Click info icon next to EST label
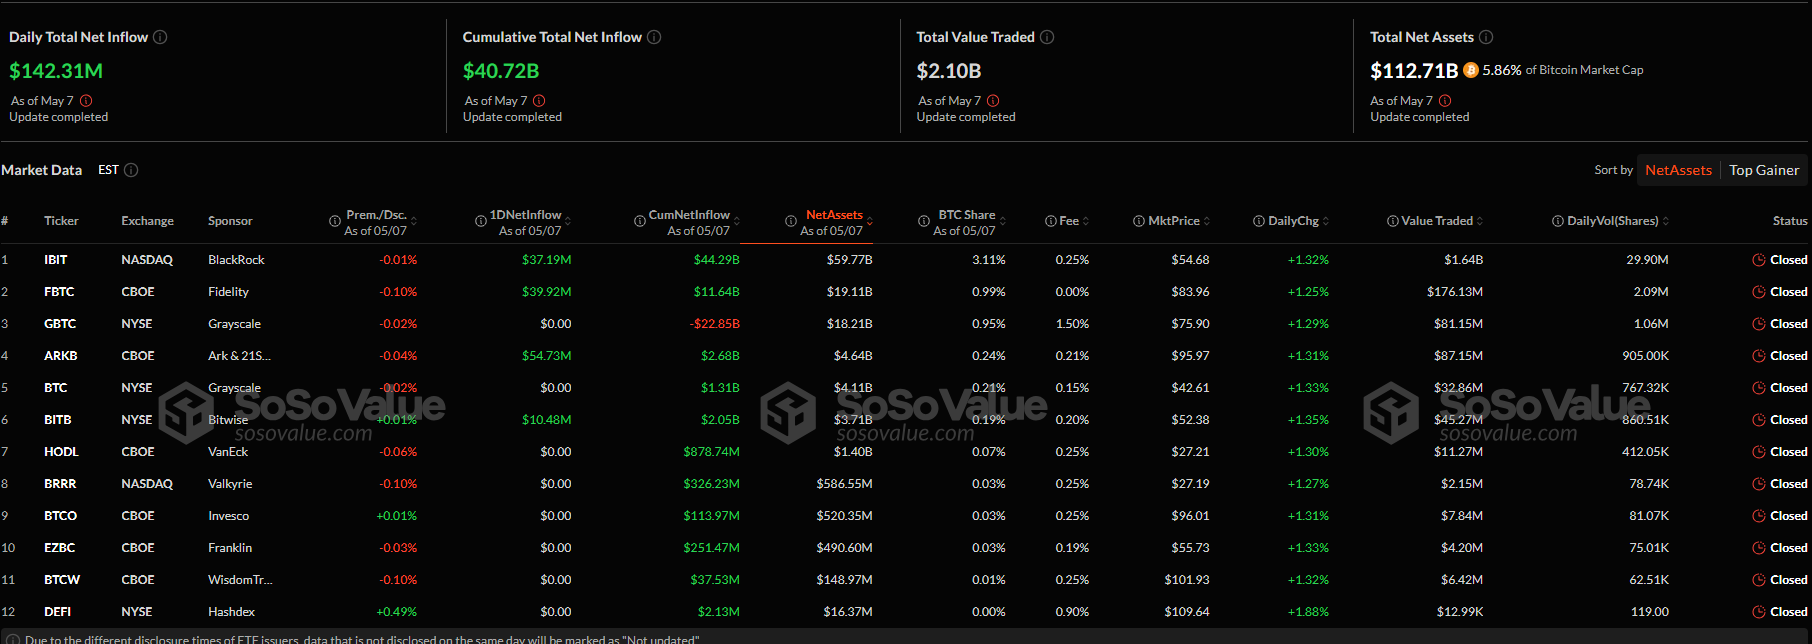The width and height of the screenshot is (1812, 644). click(131, 170)
